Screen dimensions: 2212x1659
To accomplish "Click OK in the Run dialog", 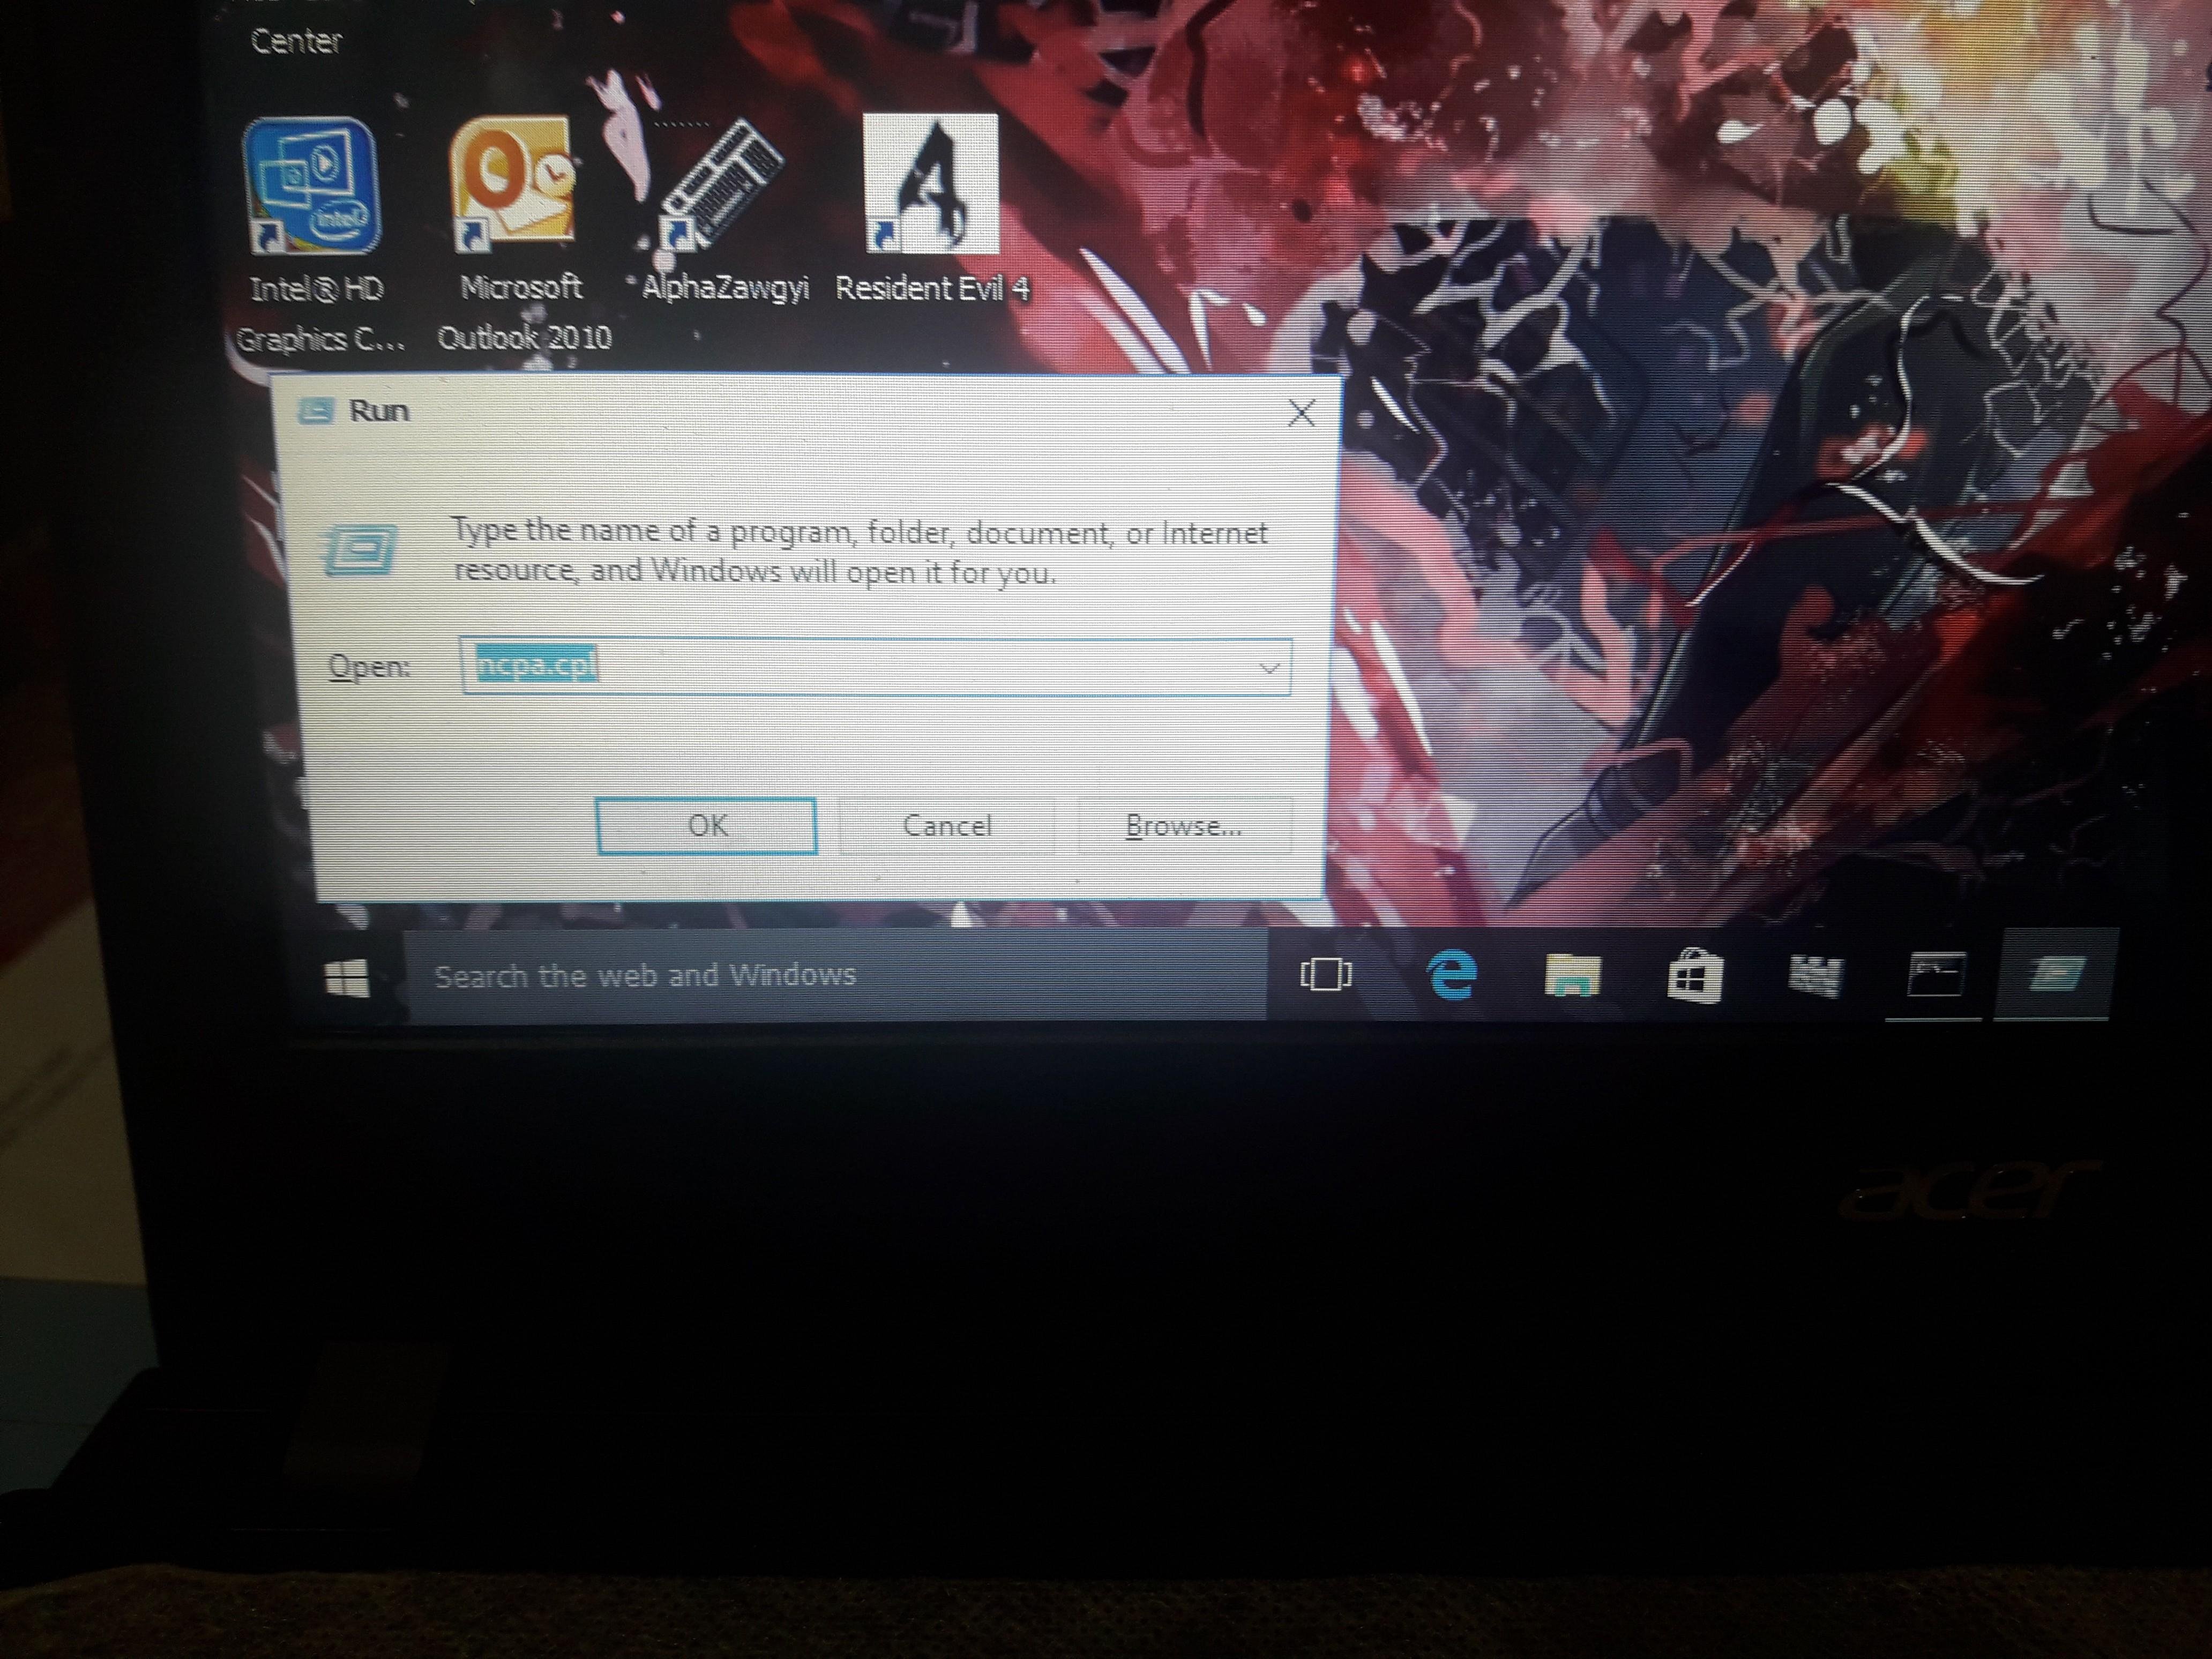I will (x=706, y=825).
